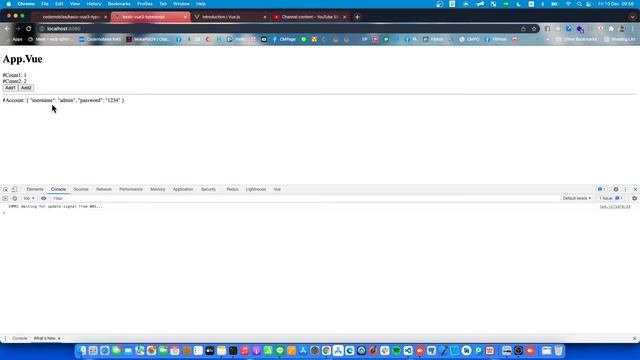The image size is (640, 360).
Task: Close What's New drawer tab
Action: (59, 338)
